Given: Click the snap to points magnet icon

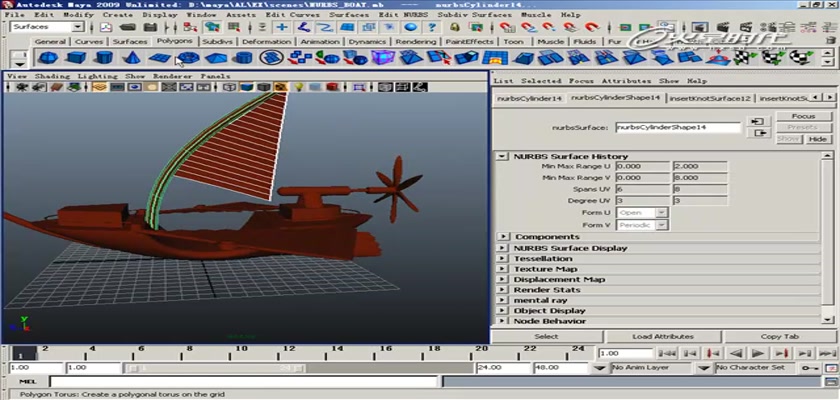Looking at the screenshot, I should point(548,27).
